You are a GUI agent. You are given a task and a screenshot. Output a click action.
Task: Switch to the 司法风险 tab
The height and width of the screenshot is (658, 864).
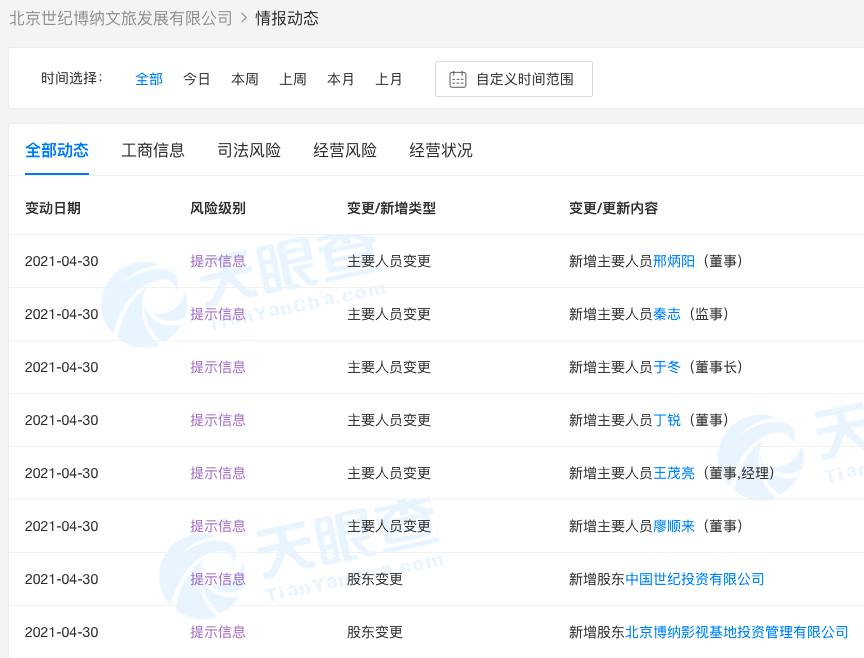[x=249, y=150]
